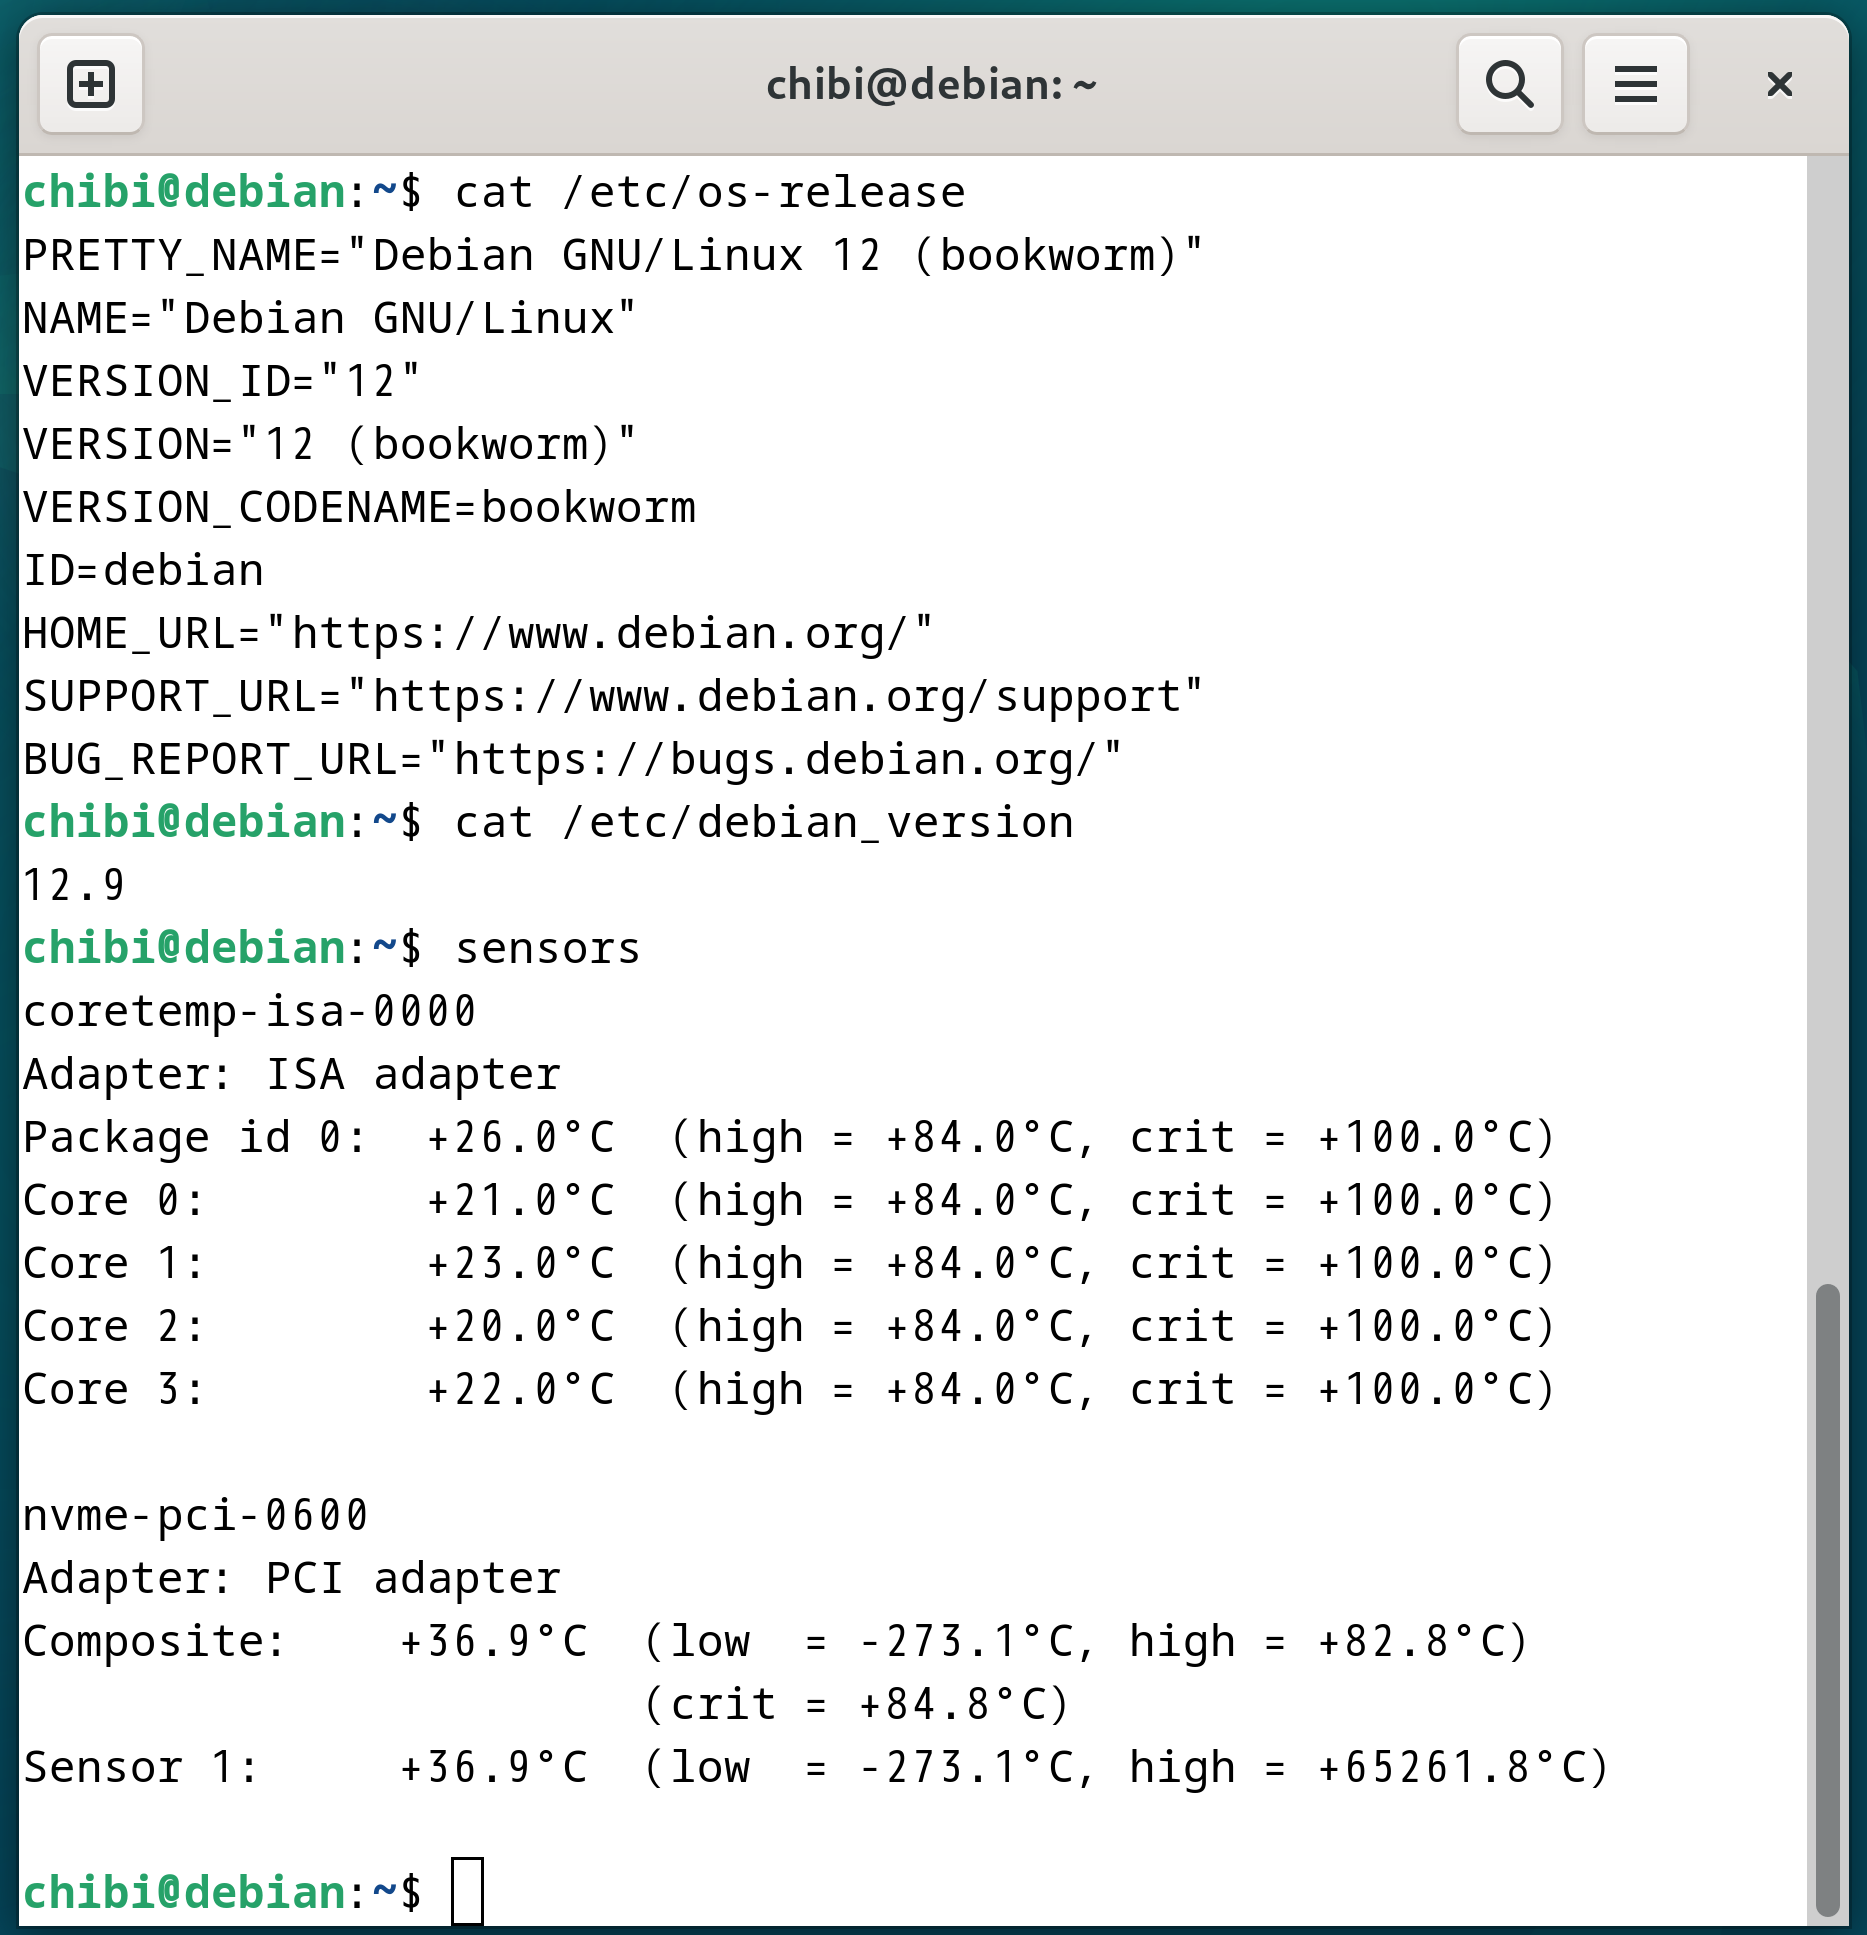Click the 'sensors' command text
Screen dimensions: 1867x1935
pos(547,948)
